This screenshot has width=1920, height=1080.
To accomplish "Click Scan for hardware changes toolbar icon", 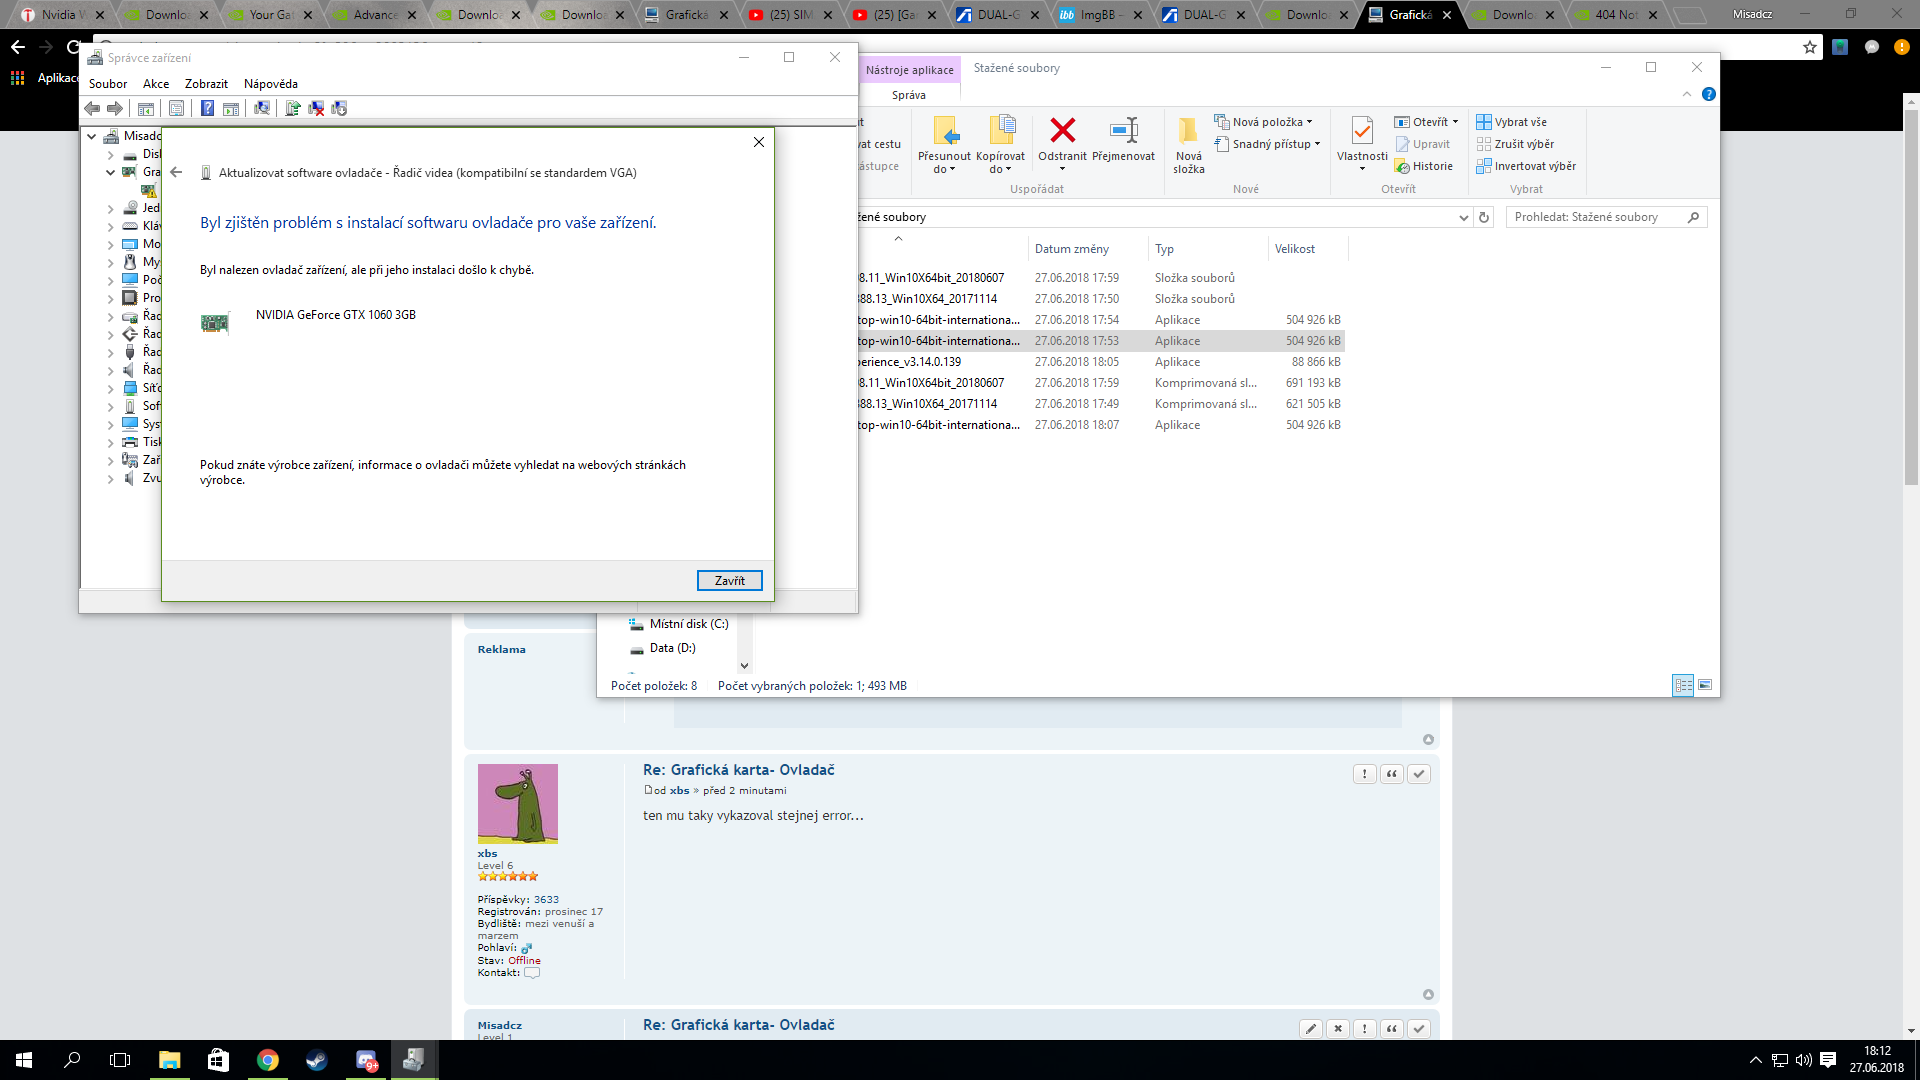I will coord(262,108).
